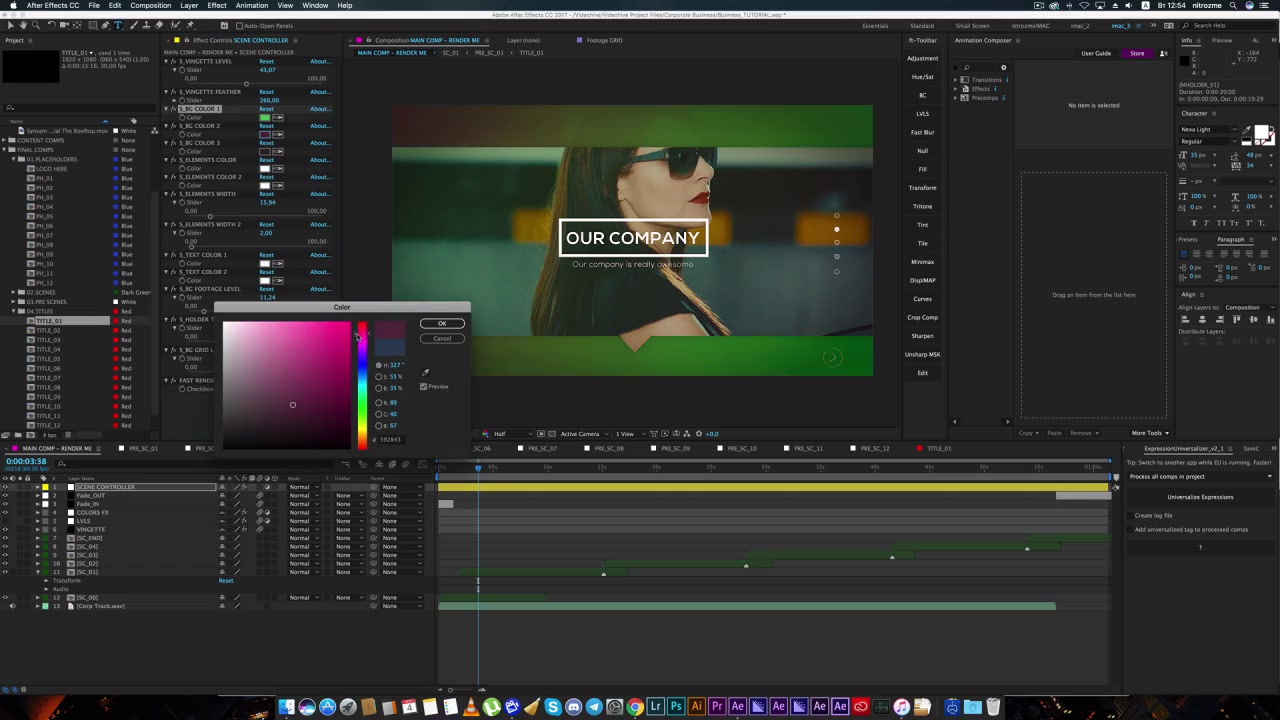This screenshot has height=720, width=1280.
Task: Select the Pen tool
Action: 106,25
